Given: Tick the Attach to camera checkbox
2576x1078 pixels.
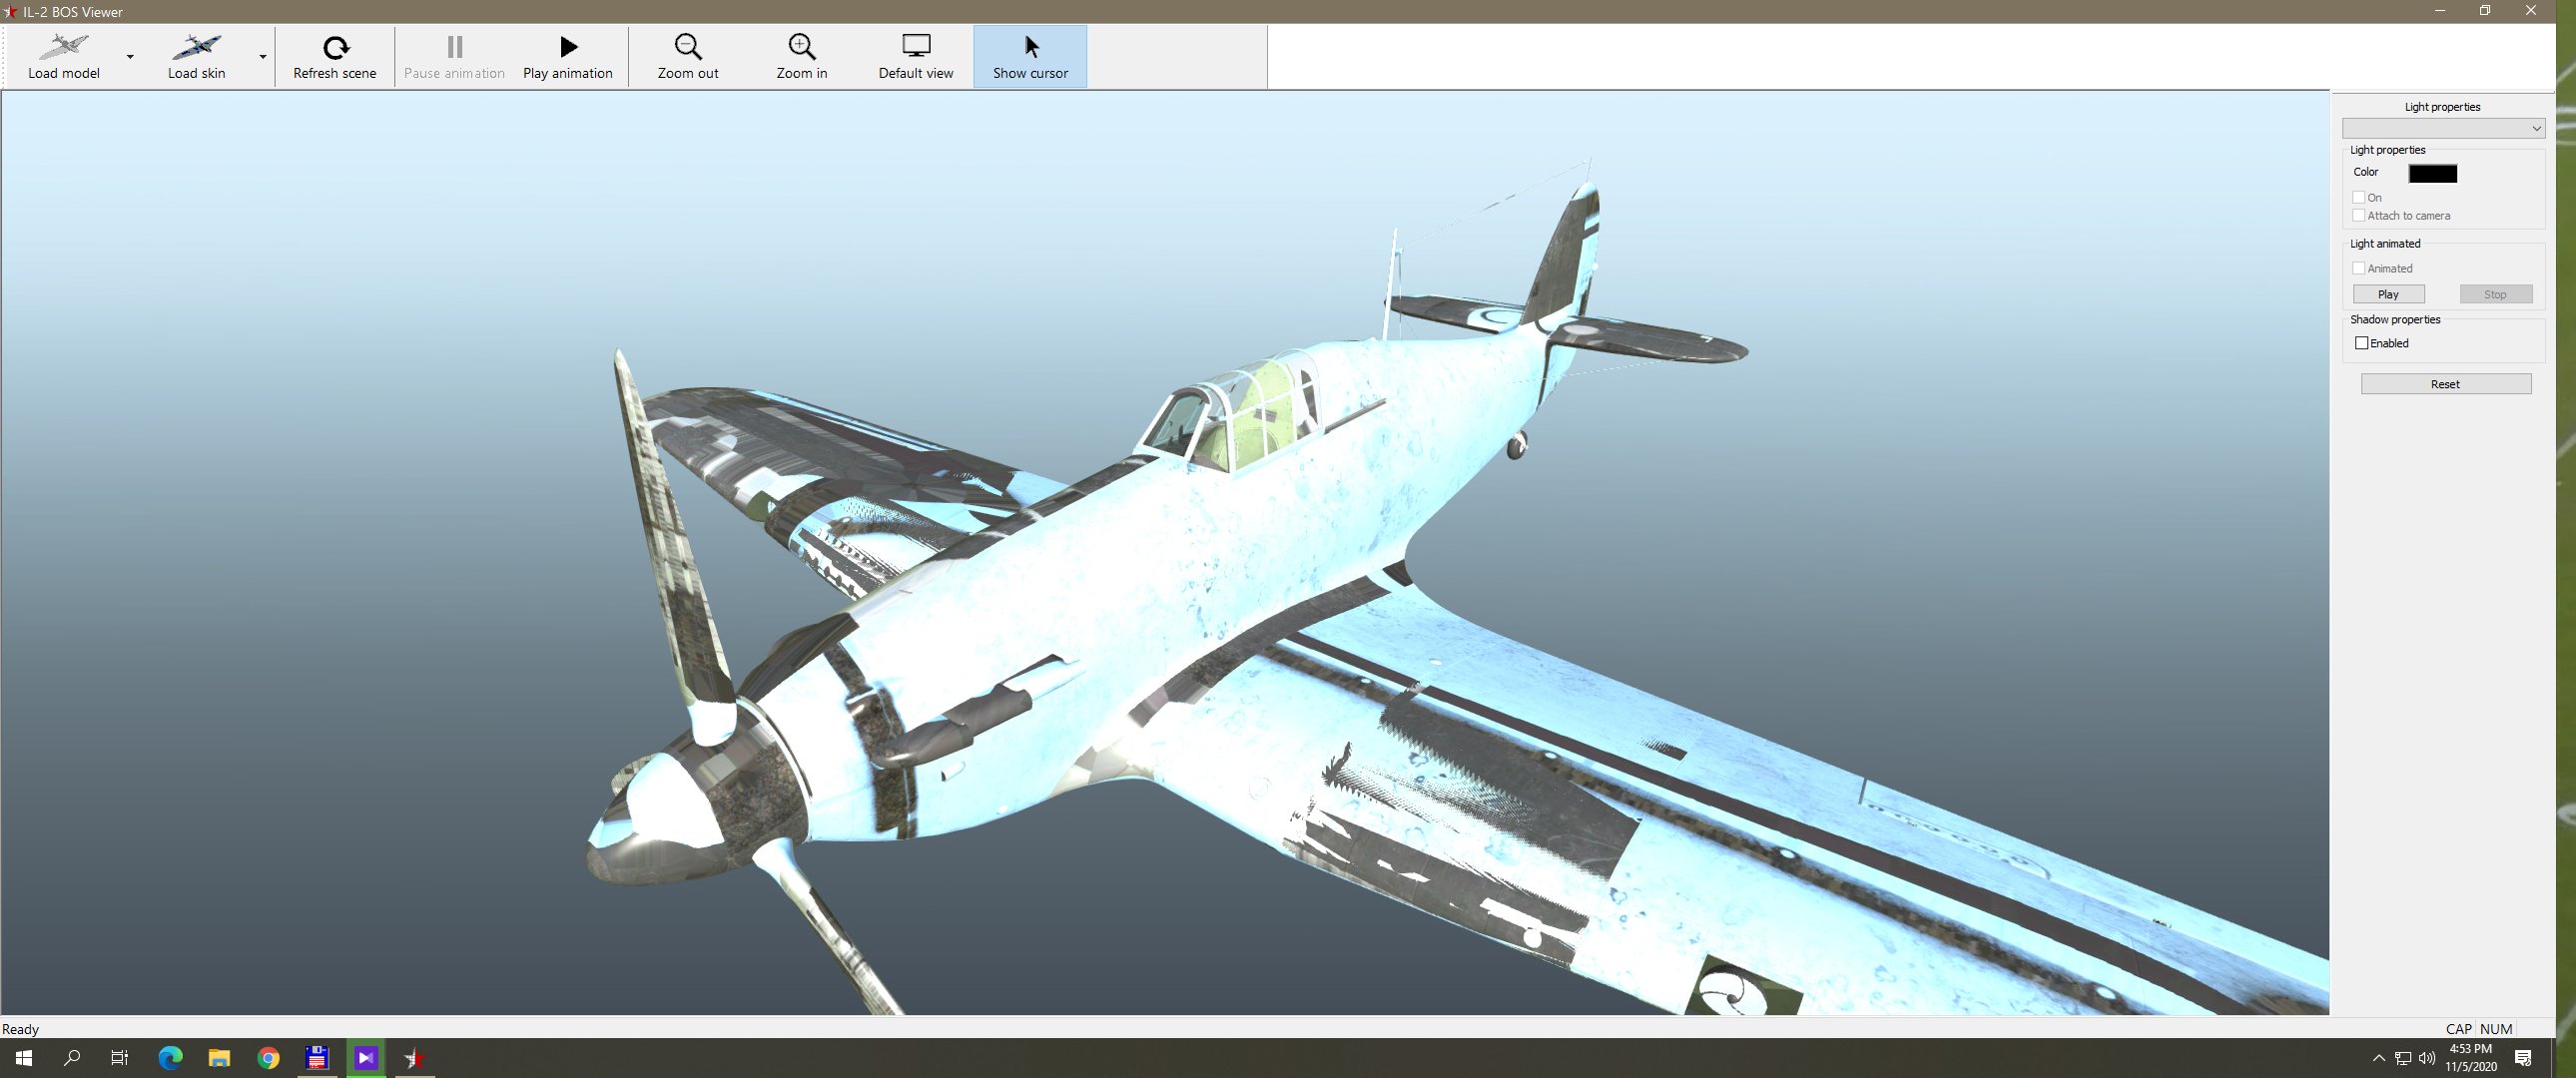Looking at the screenshot, I should (2359, 215).
